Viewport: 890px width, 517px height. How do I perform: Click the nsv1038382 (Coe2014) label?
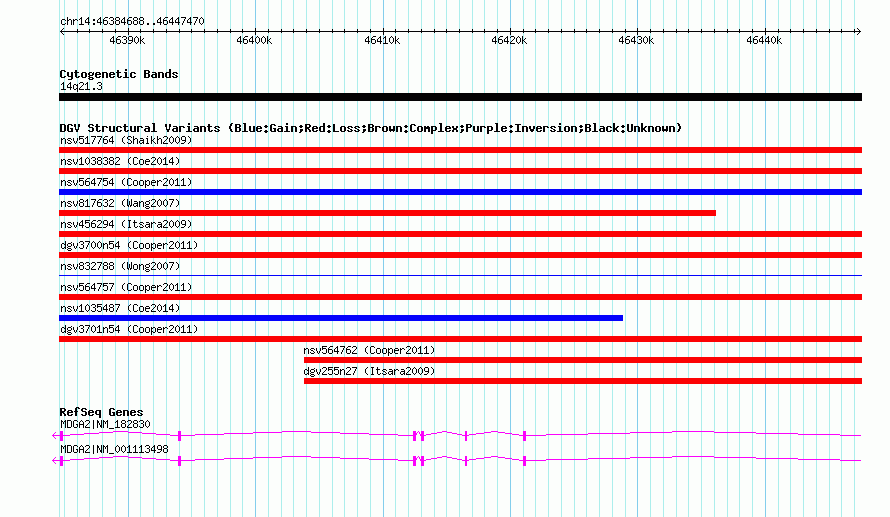click(120, 161)
